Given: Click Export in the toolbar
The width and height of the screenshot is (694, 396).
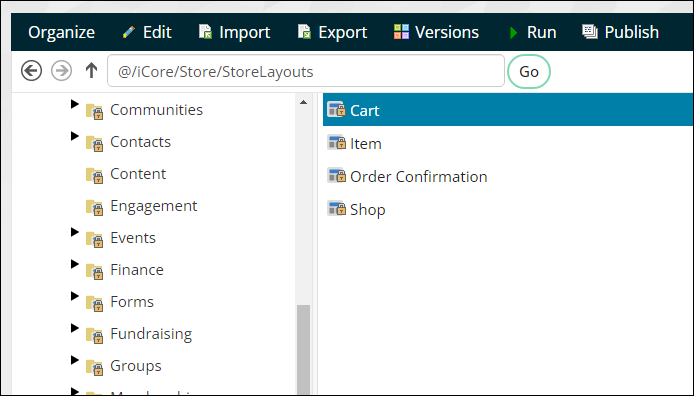Looking at the screenshot, I should pos(332,32).
